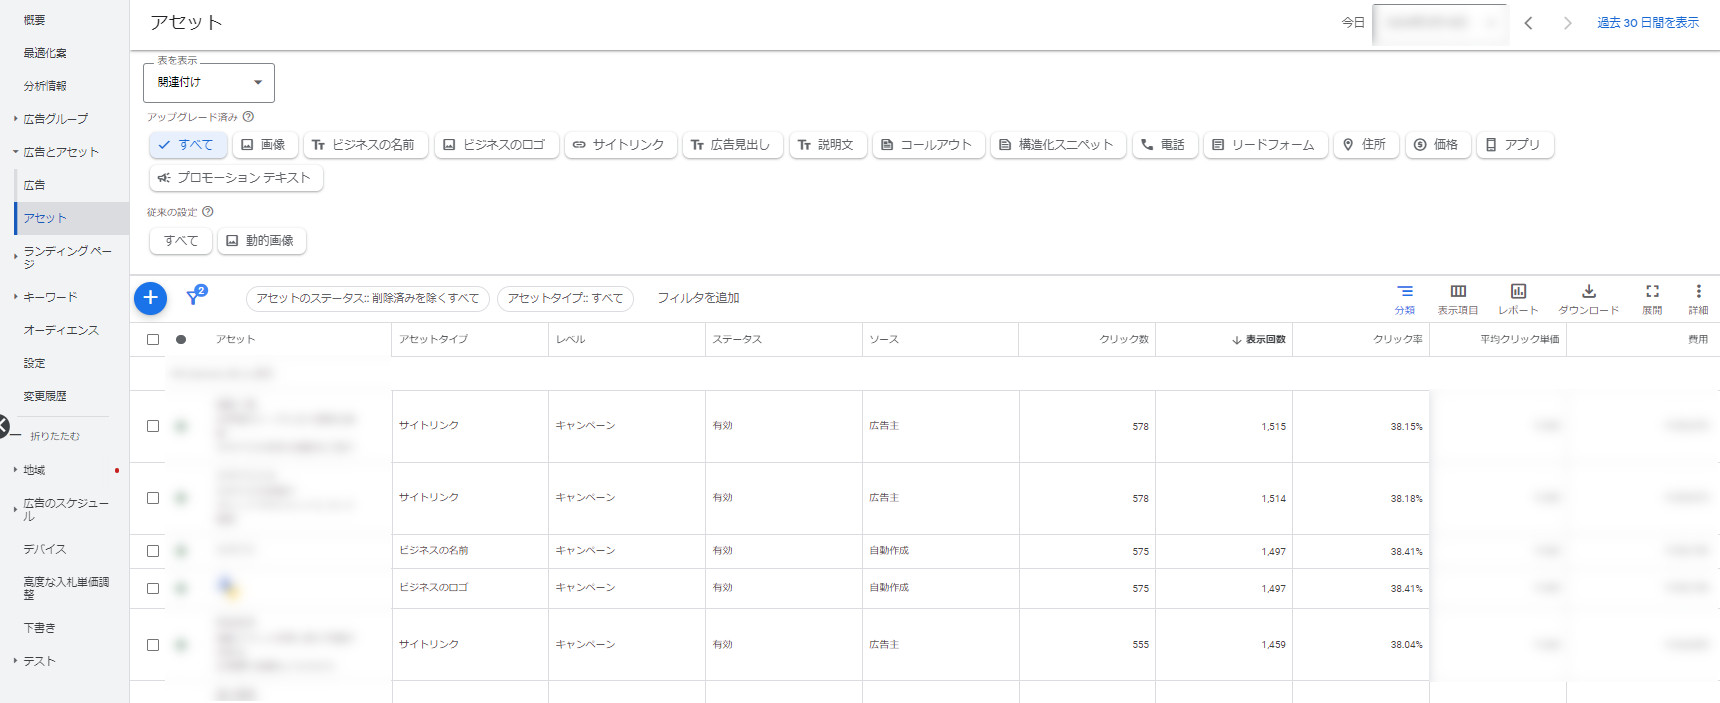Select the ビジネスのロゴ row checkbox

153,588
